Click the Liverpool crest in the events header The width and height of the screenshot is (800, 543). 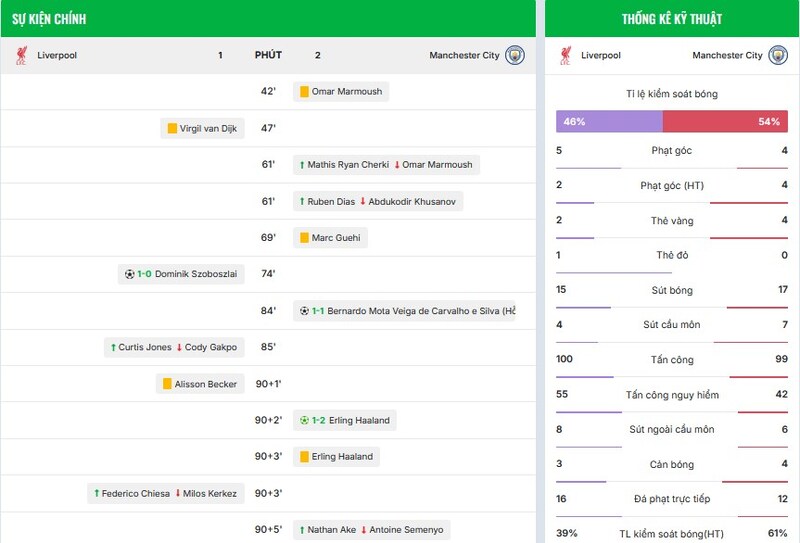tap(20, 56)
